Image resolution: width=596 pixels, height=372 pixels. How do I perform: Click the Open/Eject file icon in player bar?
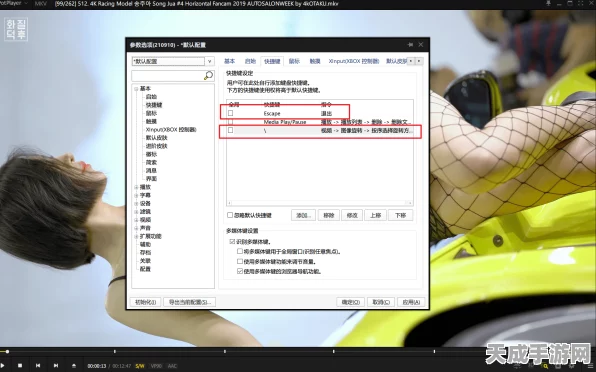[74, 366]
